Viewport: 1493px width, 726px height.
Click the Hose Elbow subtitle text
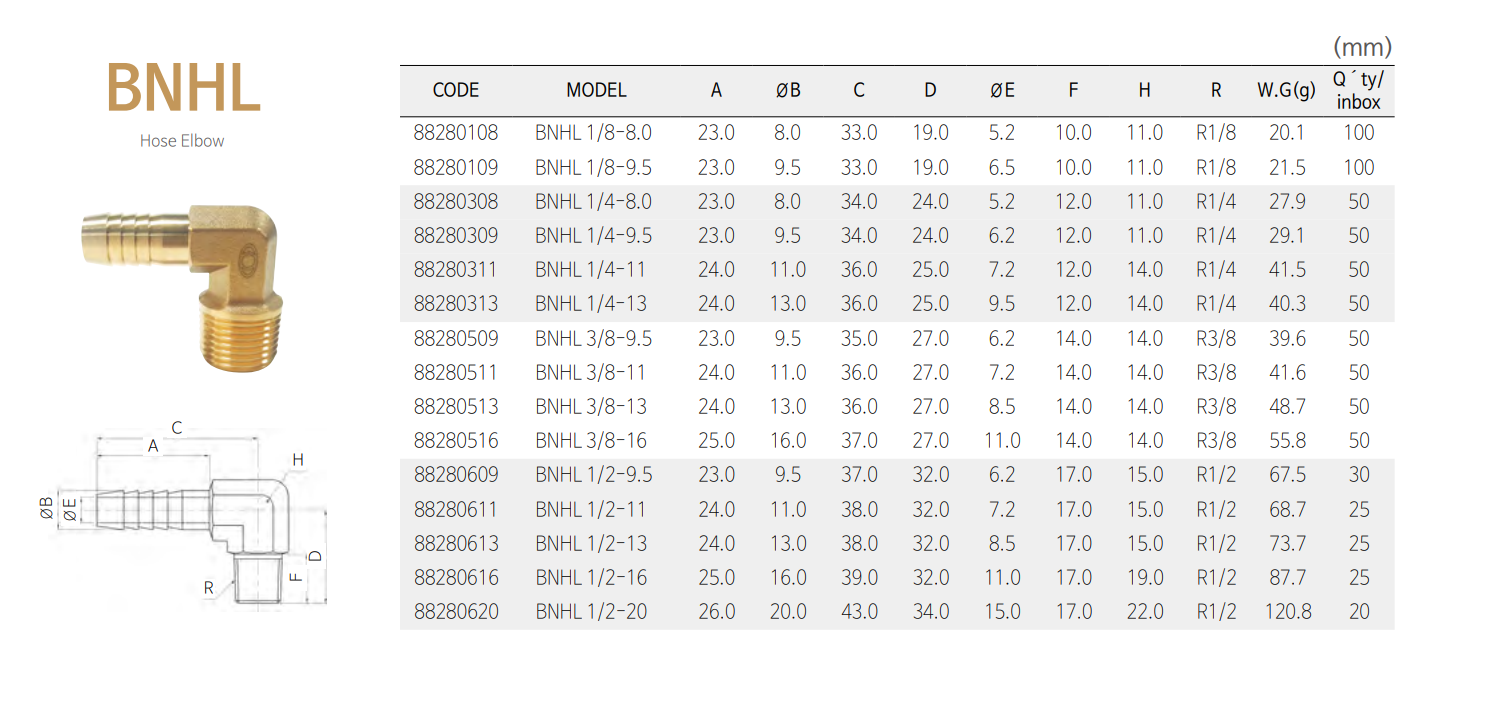click(x=182, y=141)
